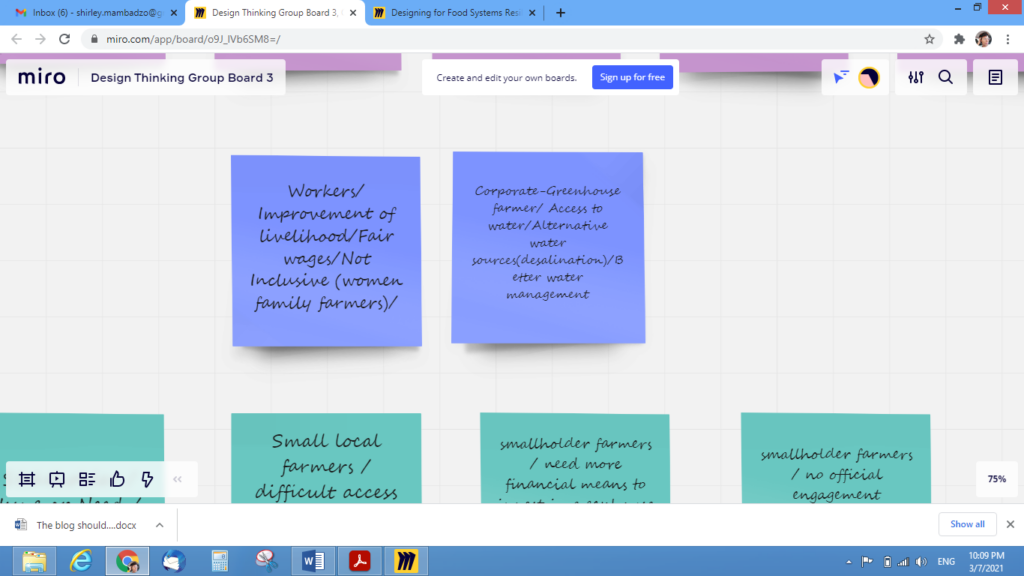Go back to the previous page

[x=16, y=39]
